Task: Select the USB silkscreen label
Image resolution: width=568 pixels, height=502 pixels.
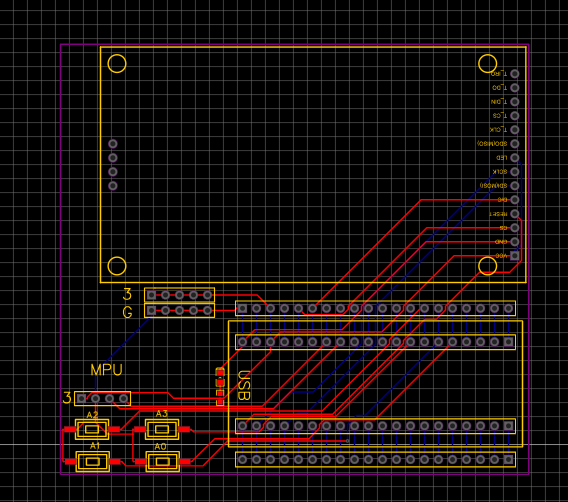Action: pyautogui.click(x=244, y=385)
